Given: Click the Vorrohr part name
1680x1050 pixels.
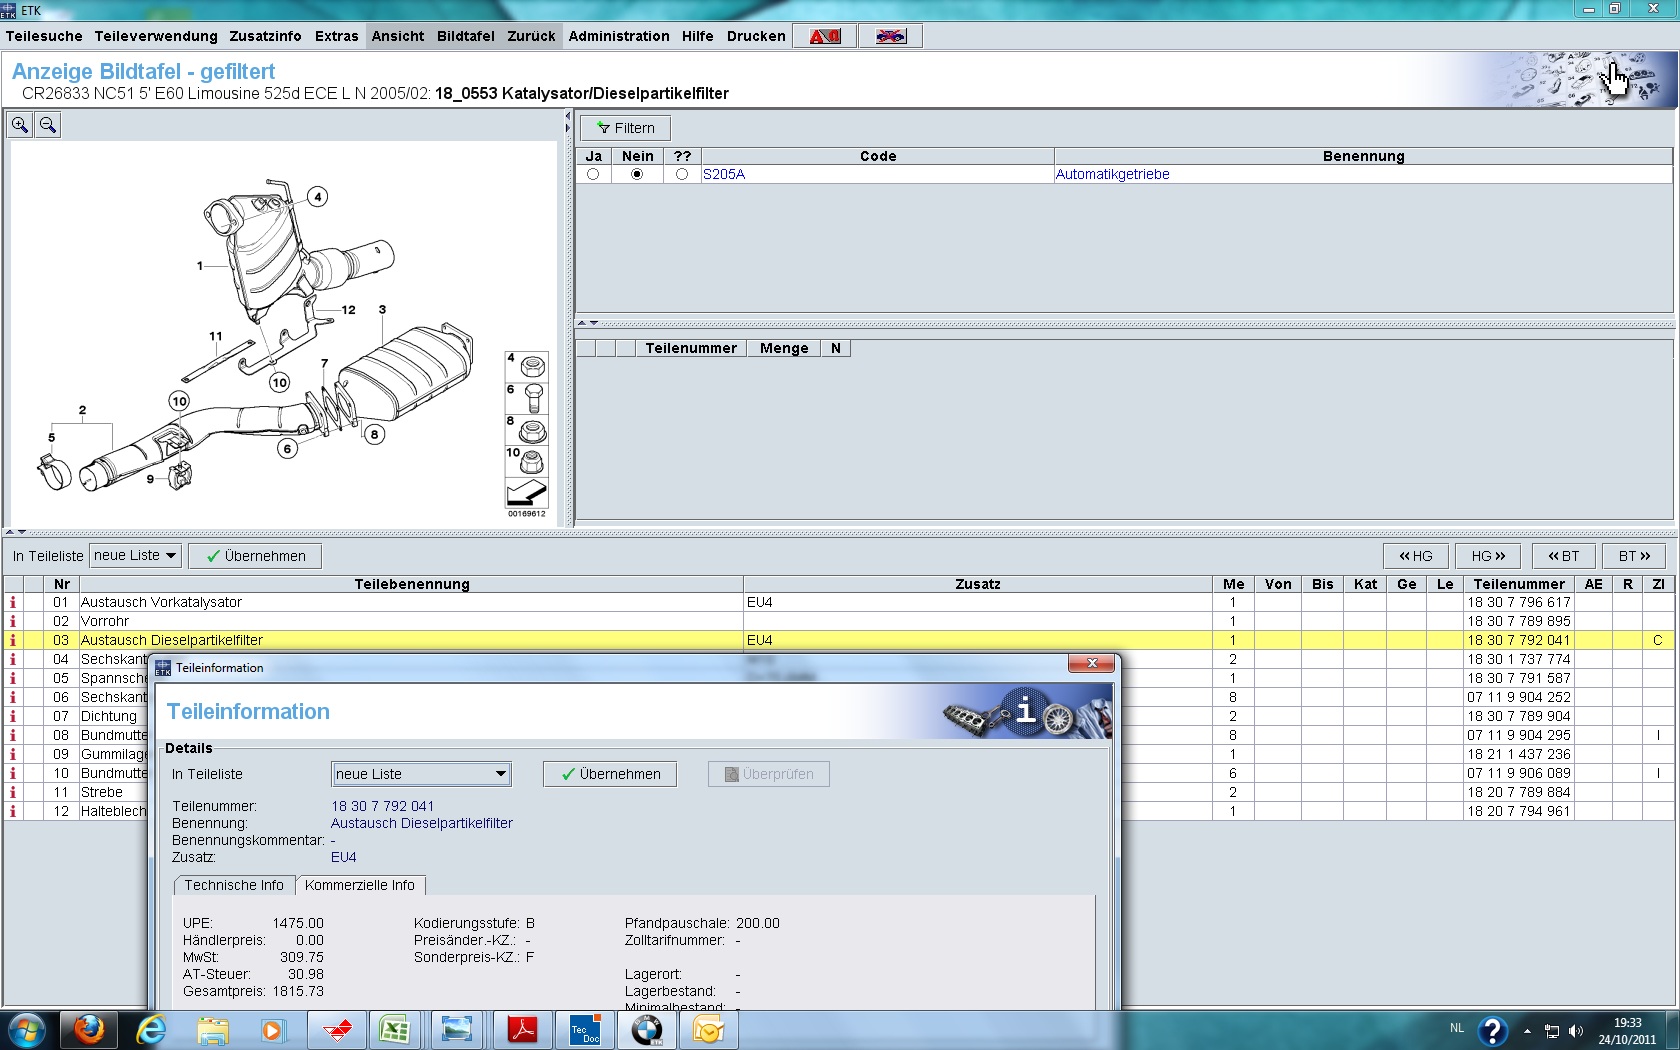Looking at the screenshot, I should pyautogui.click(x=105, y=621).
